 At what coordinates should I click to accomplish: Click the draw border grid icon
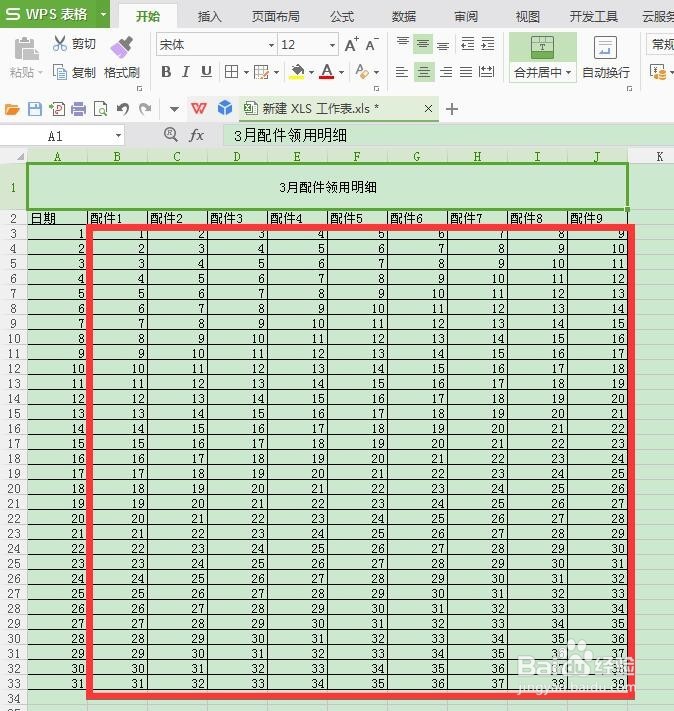[x=262, y=72]
